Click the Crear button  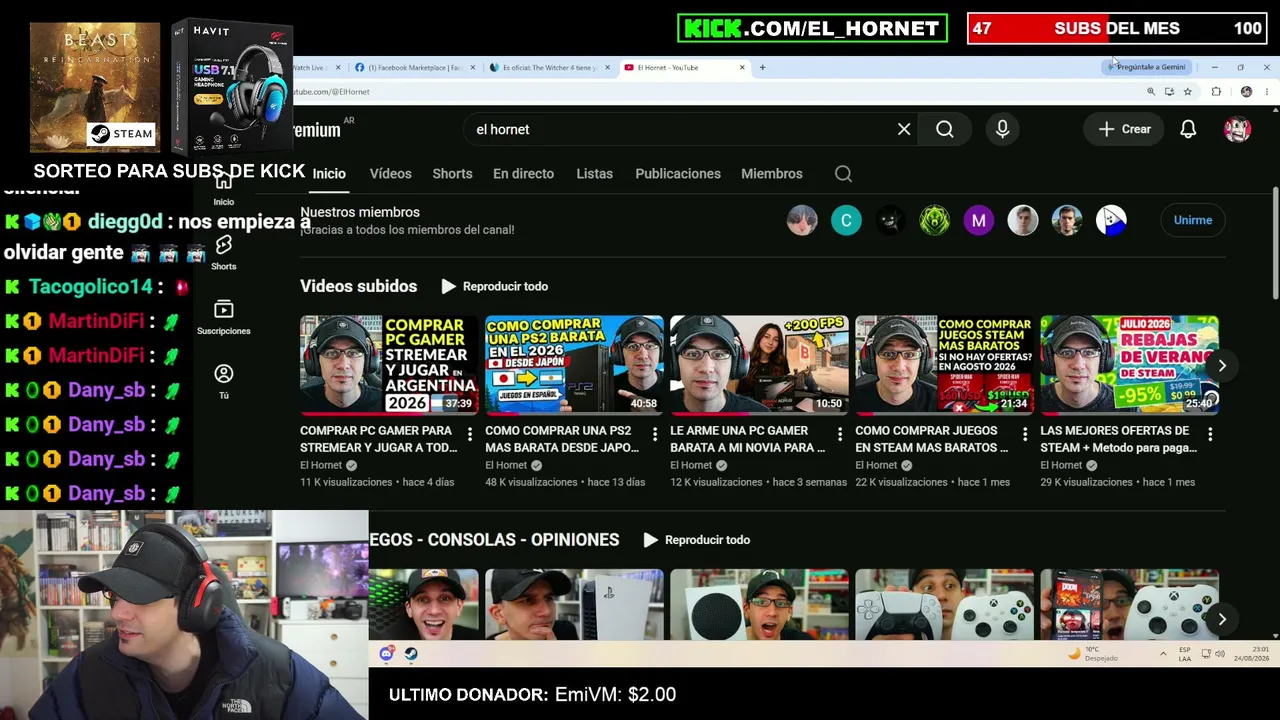click(x=1125, y=129)
